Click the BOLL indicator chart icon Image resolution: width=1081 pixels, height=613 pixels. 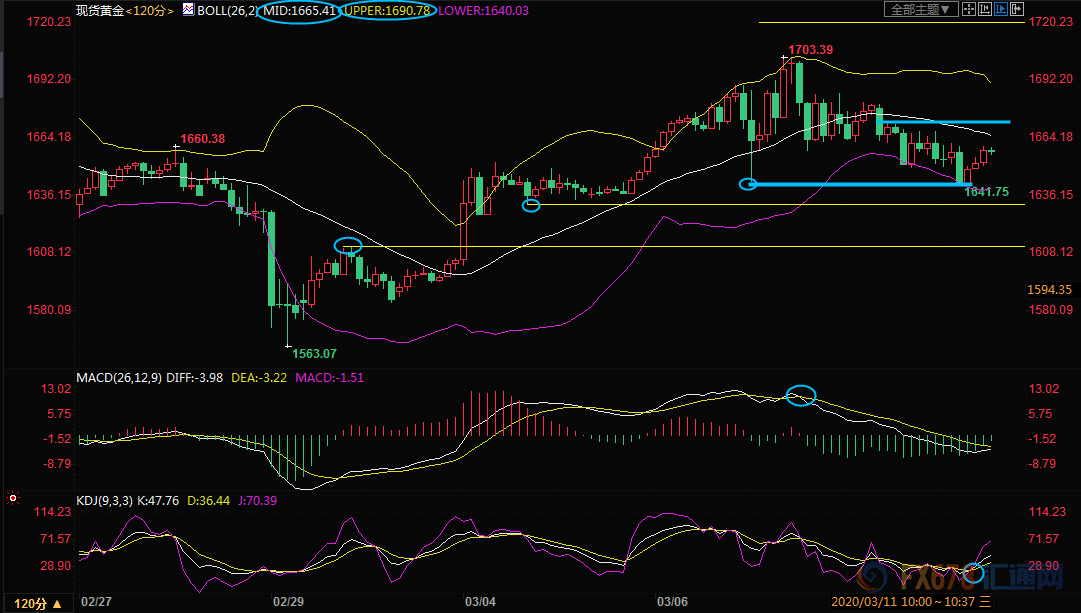pos(188,10)
